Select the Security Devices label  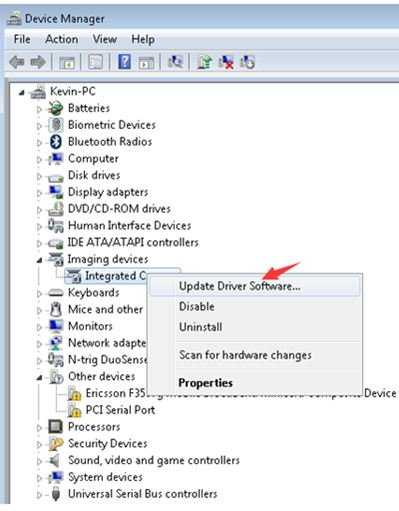tap(107, 443)
